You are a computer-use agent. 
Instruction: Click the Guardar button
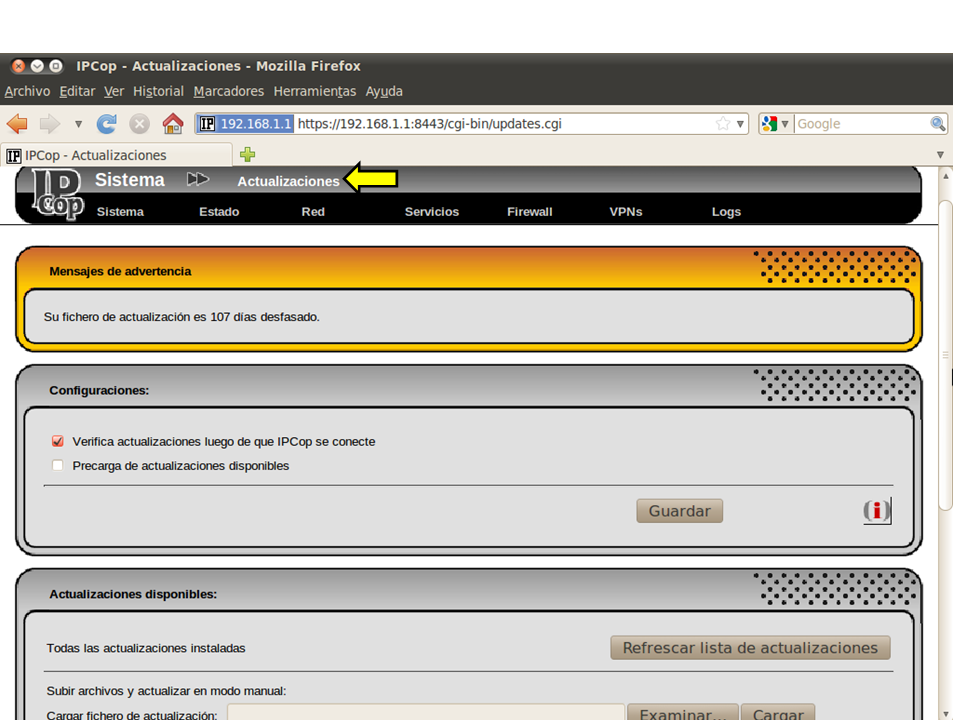tap(679, 511)
